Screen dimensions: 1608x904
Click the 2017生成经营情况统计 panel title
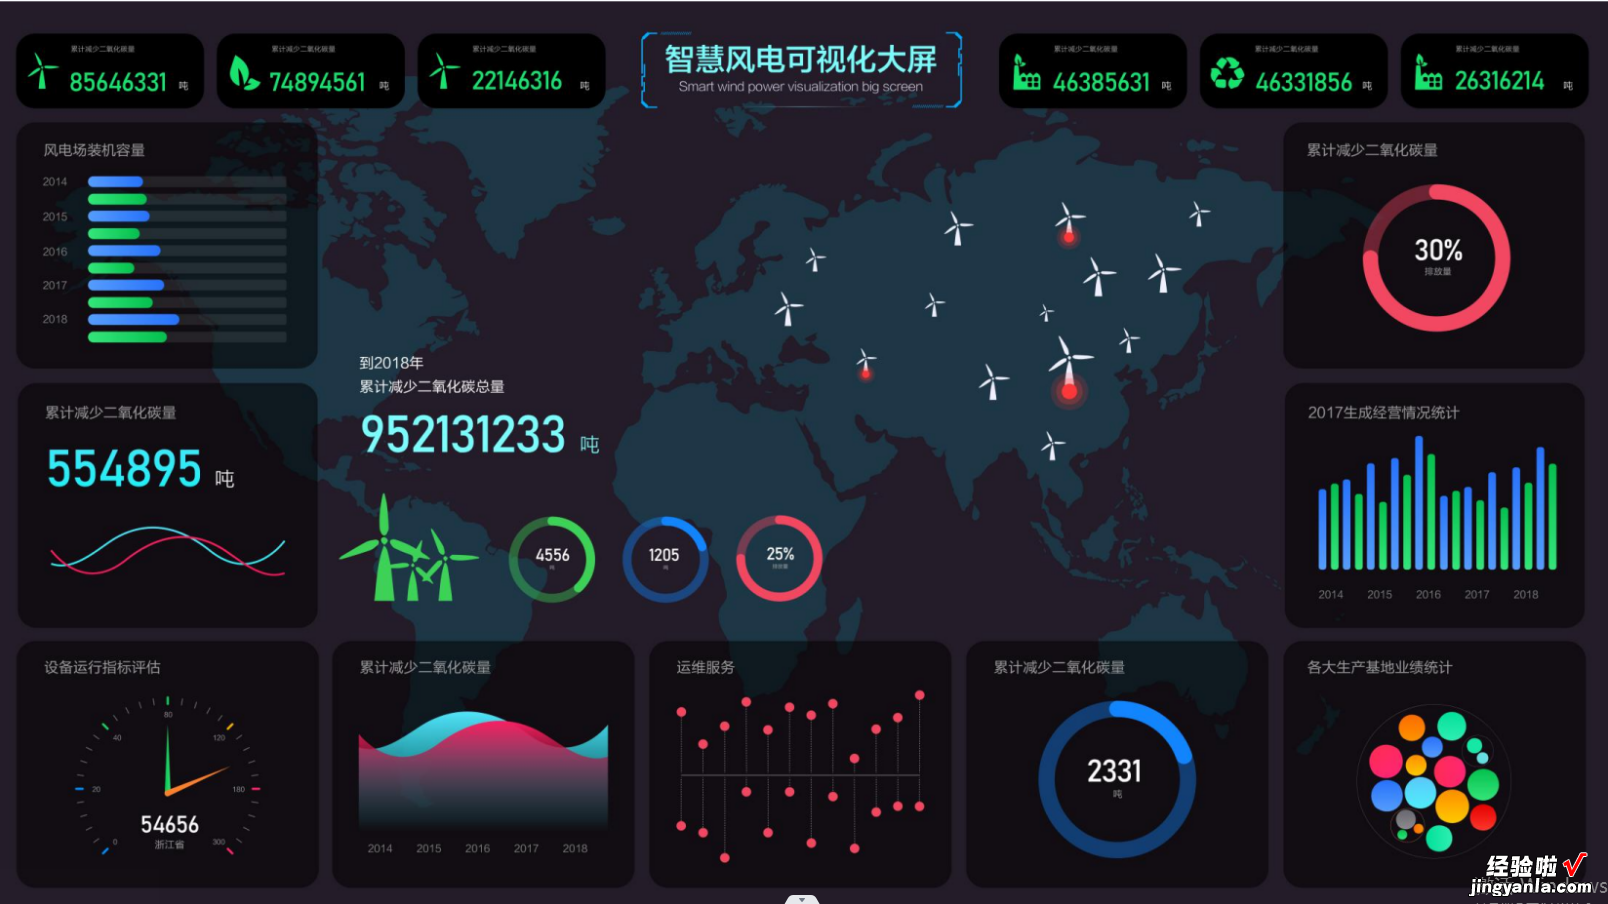click(1383, 412)
